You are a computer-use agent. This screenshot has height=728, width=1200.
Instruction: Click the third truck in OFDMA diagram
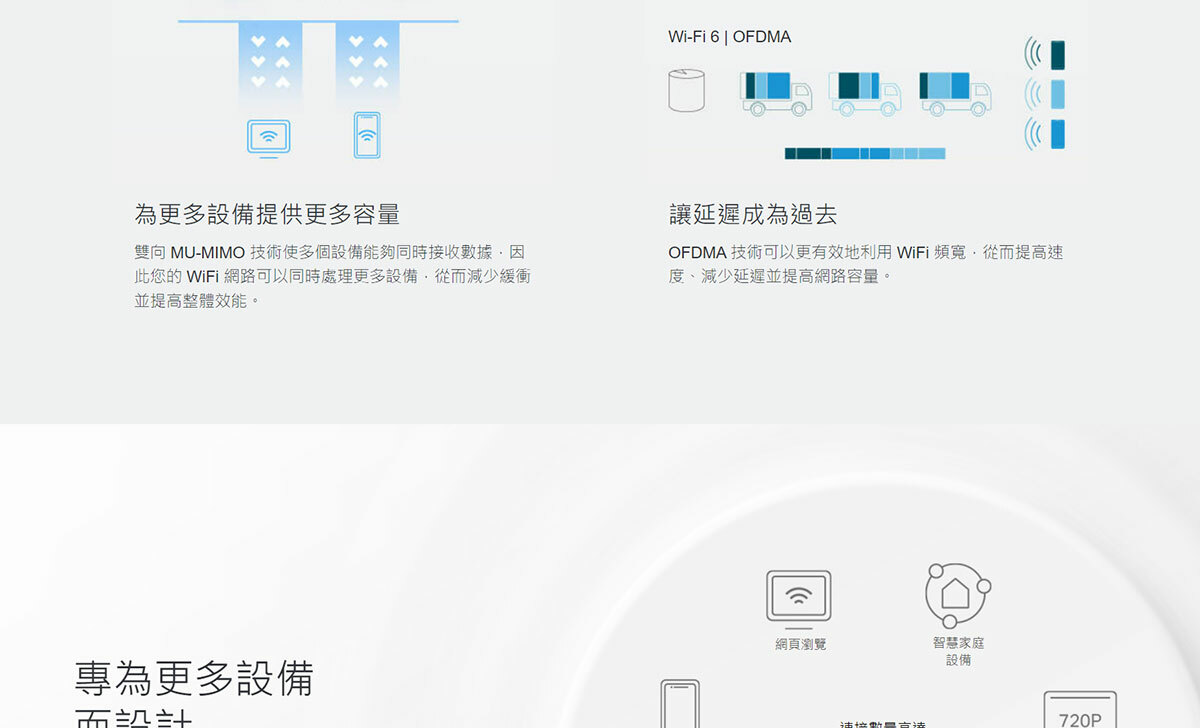[954, 92]
